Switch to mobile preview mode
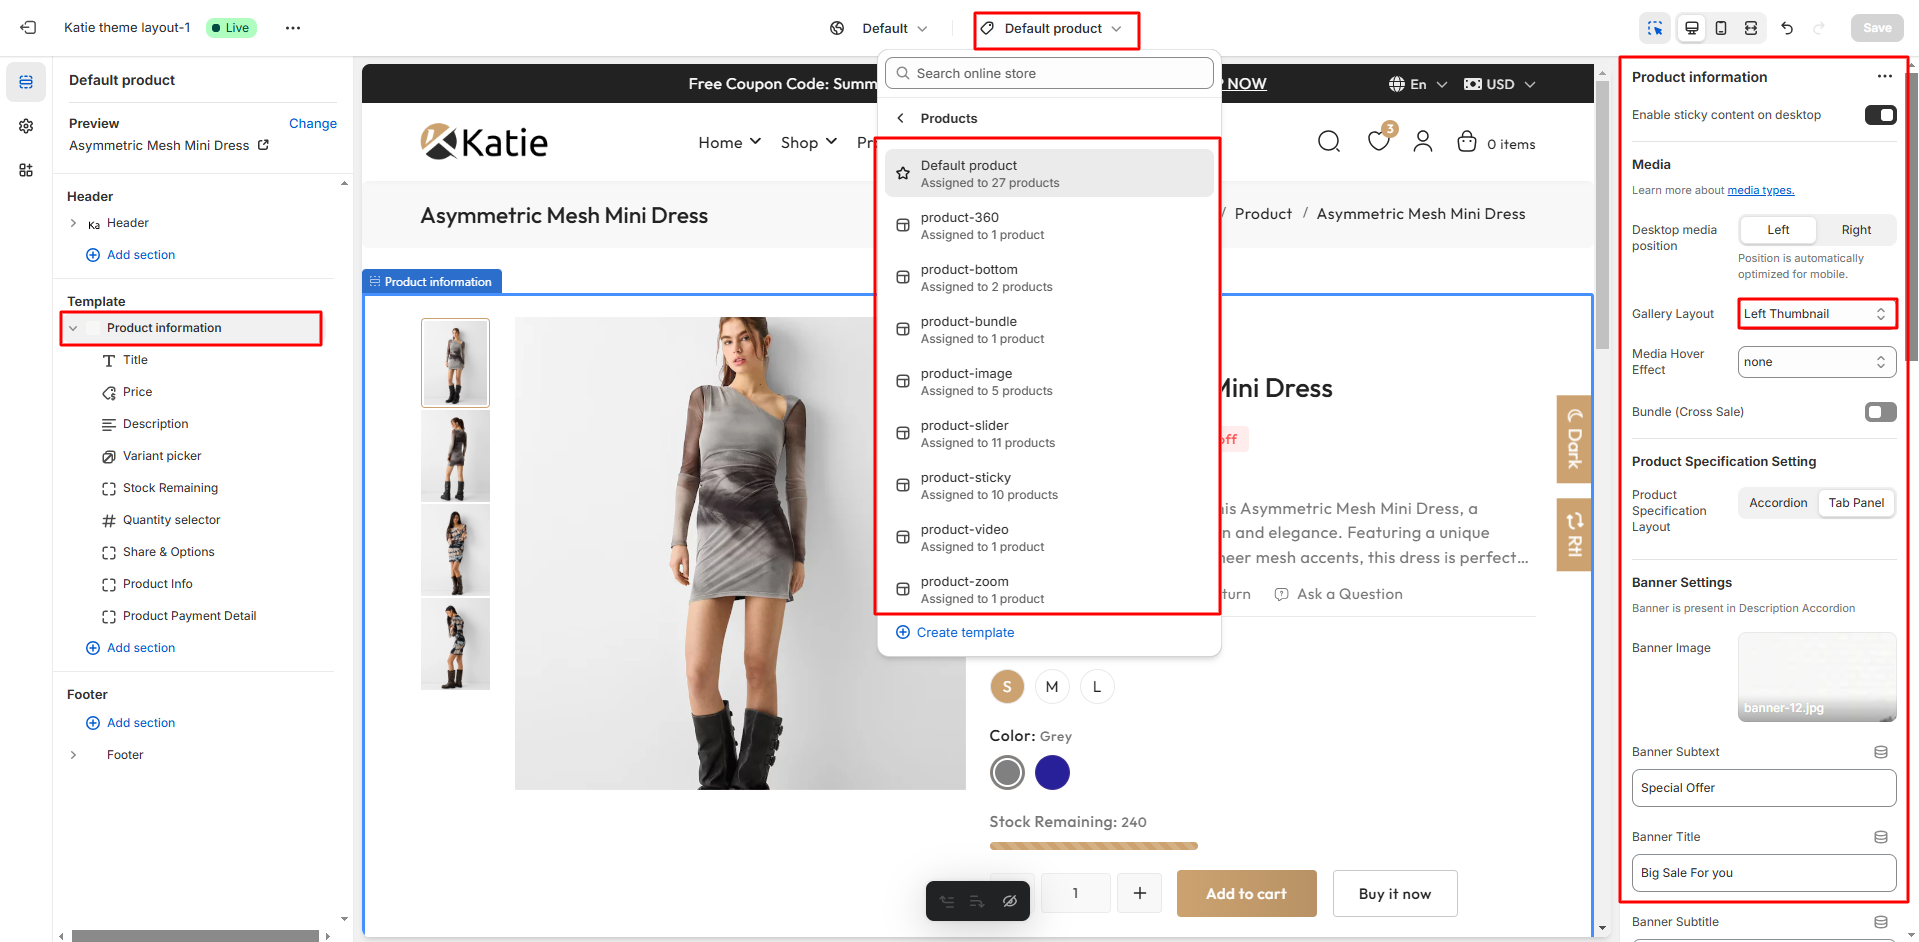Viewport: 1919px width, 942px height. point(1720,28)
